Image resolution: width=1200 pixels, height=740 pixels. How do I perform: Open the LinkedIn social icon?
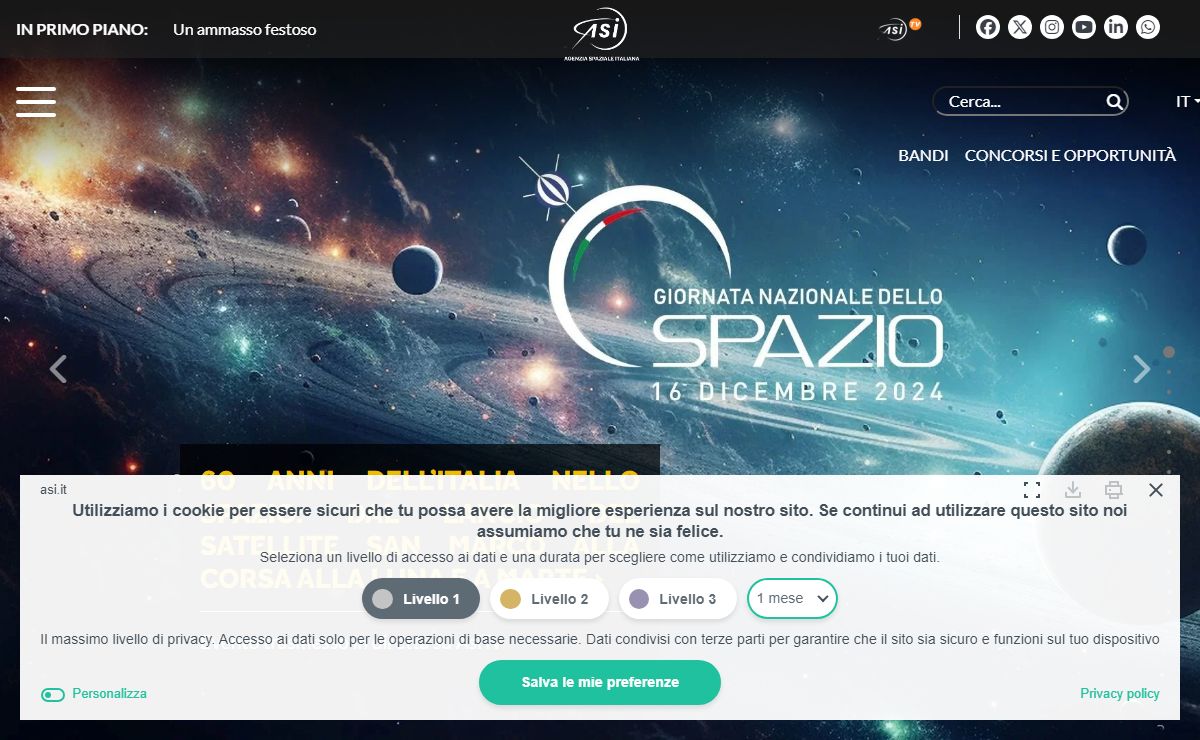pyautogui.click(x=1116, y=27)
